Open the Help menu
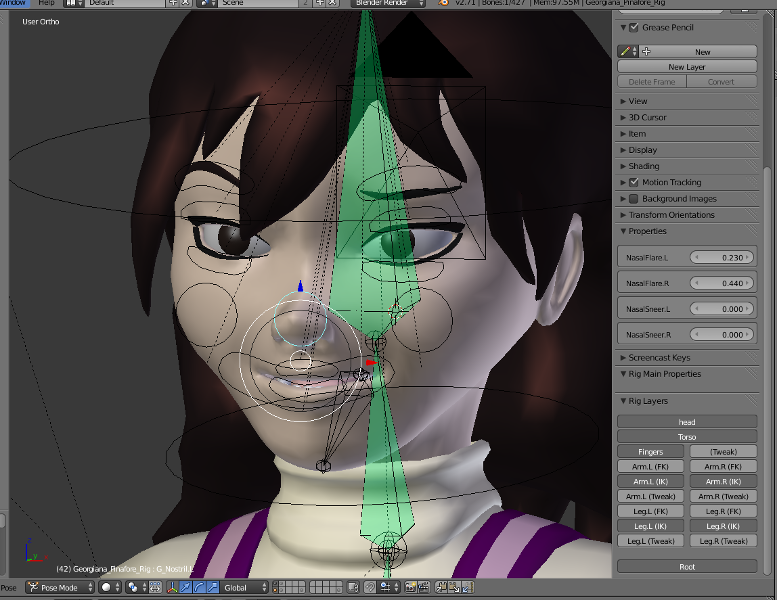Image resolution: width=777 pixels, height=600 pixels. click(46, 3)
